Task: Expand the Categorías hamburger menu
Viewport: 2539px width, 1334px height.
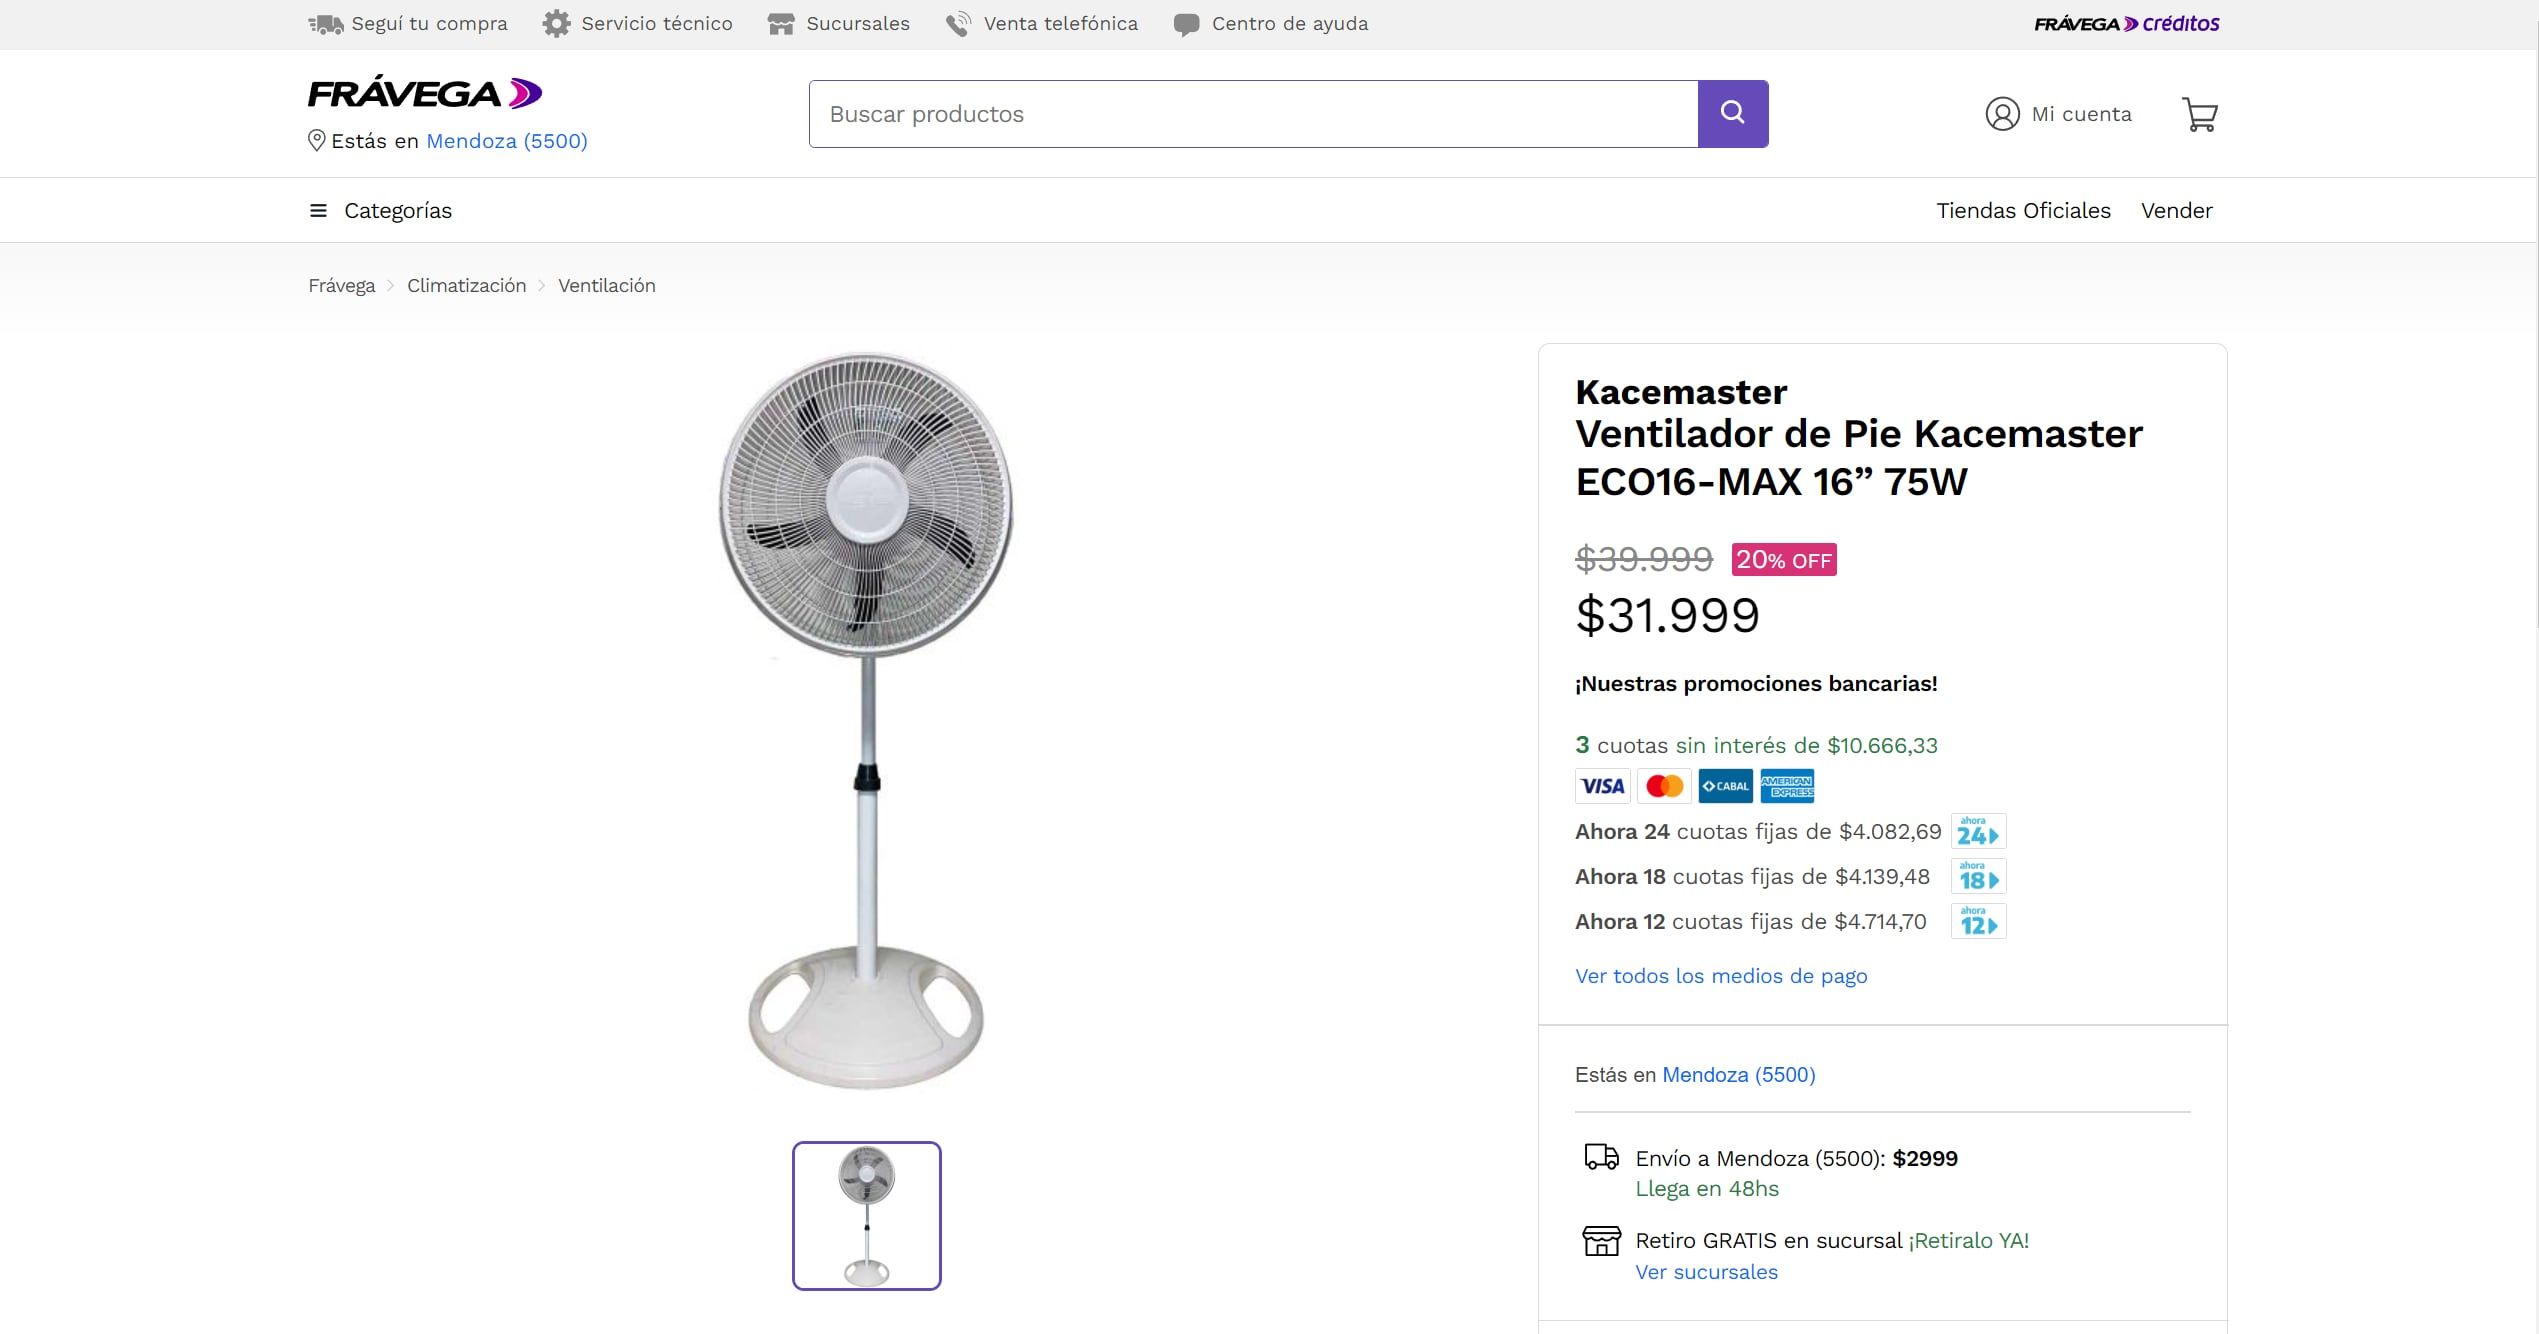Action: click(317, 210)
